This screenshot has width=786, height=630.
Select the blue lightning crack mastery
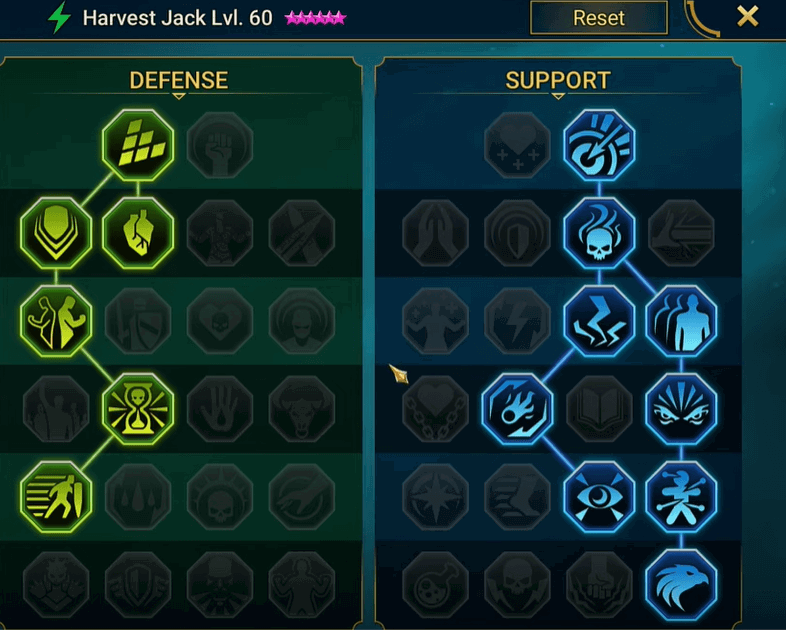599,321
